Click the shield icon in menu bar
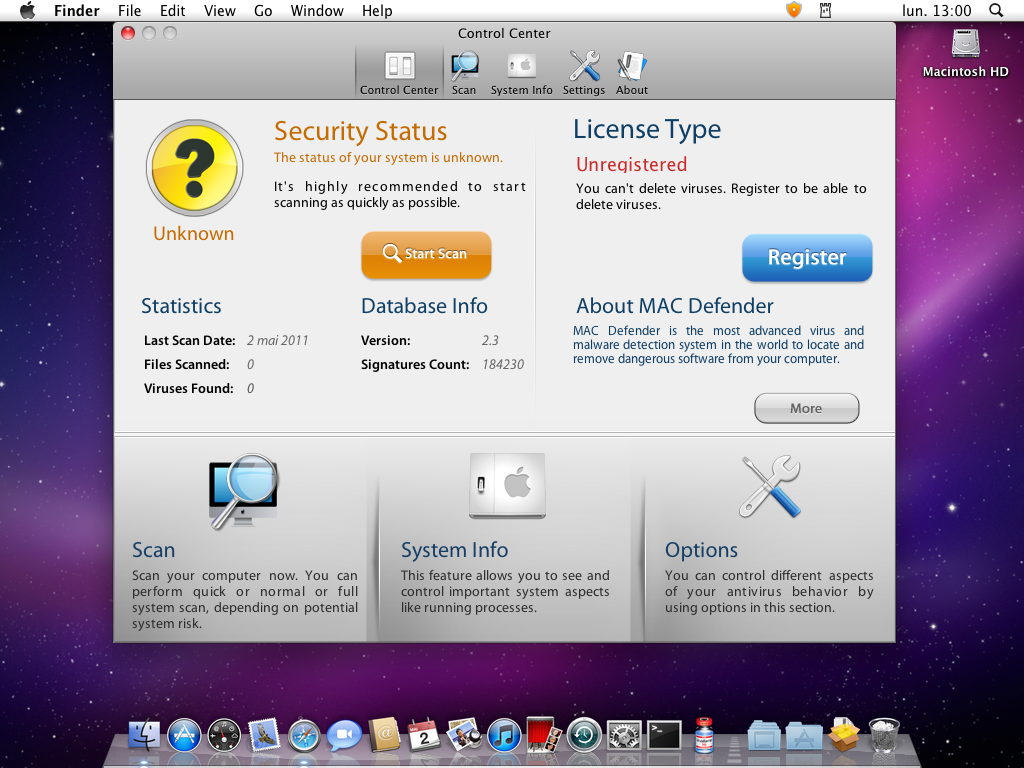This screenshot has width=1024, height=768. click(794, 10)
